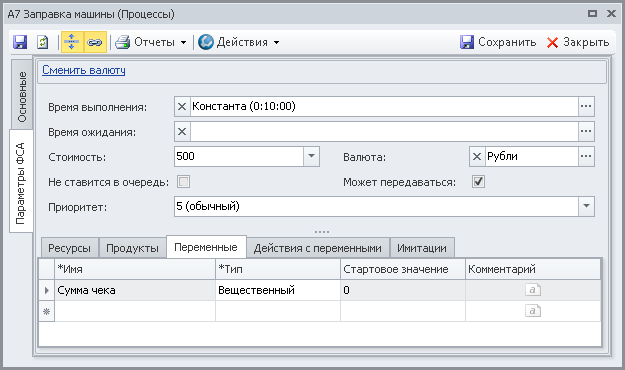
Task: Click the Комментарий column header
Action: coord(533,269)
